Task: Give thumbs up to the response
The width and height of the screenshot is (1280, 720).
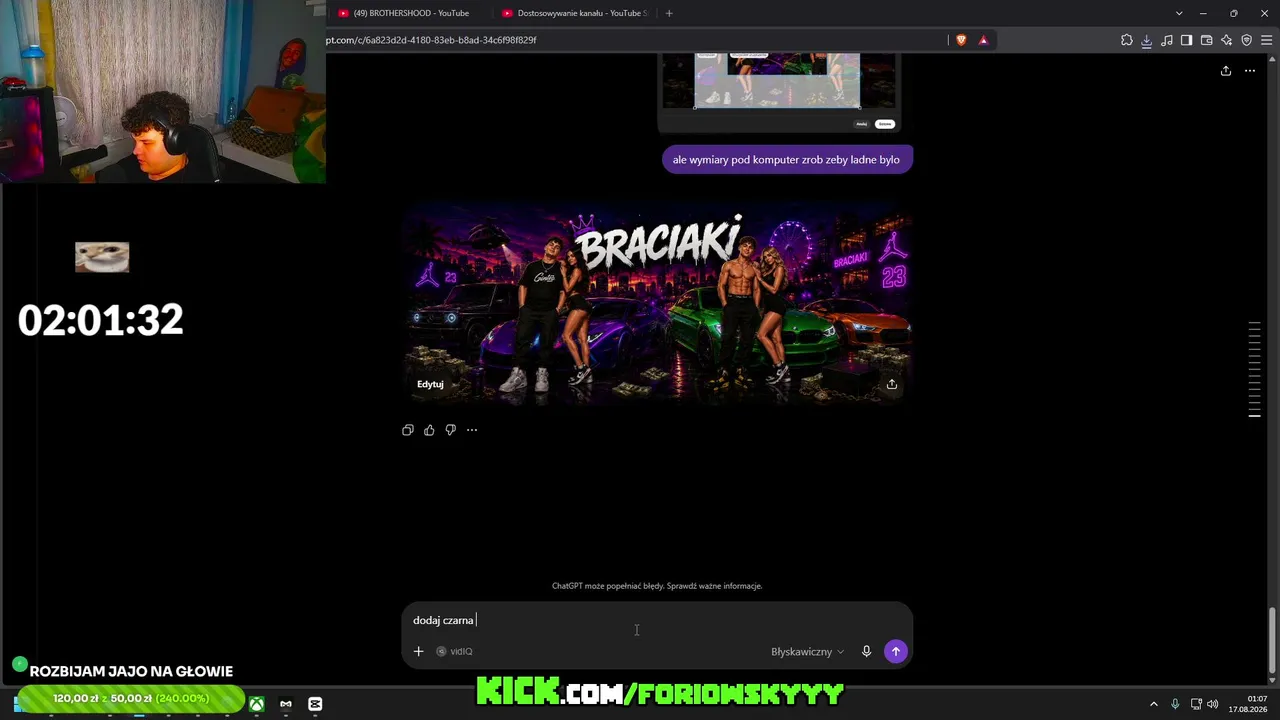Action: coord(429,430)
